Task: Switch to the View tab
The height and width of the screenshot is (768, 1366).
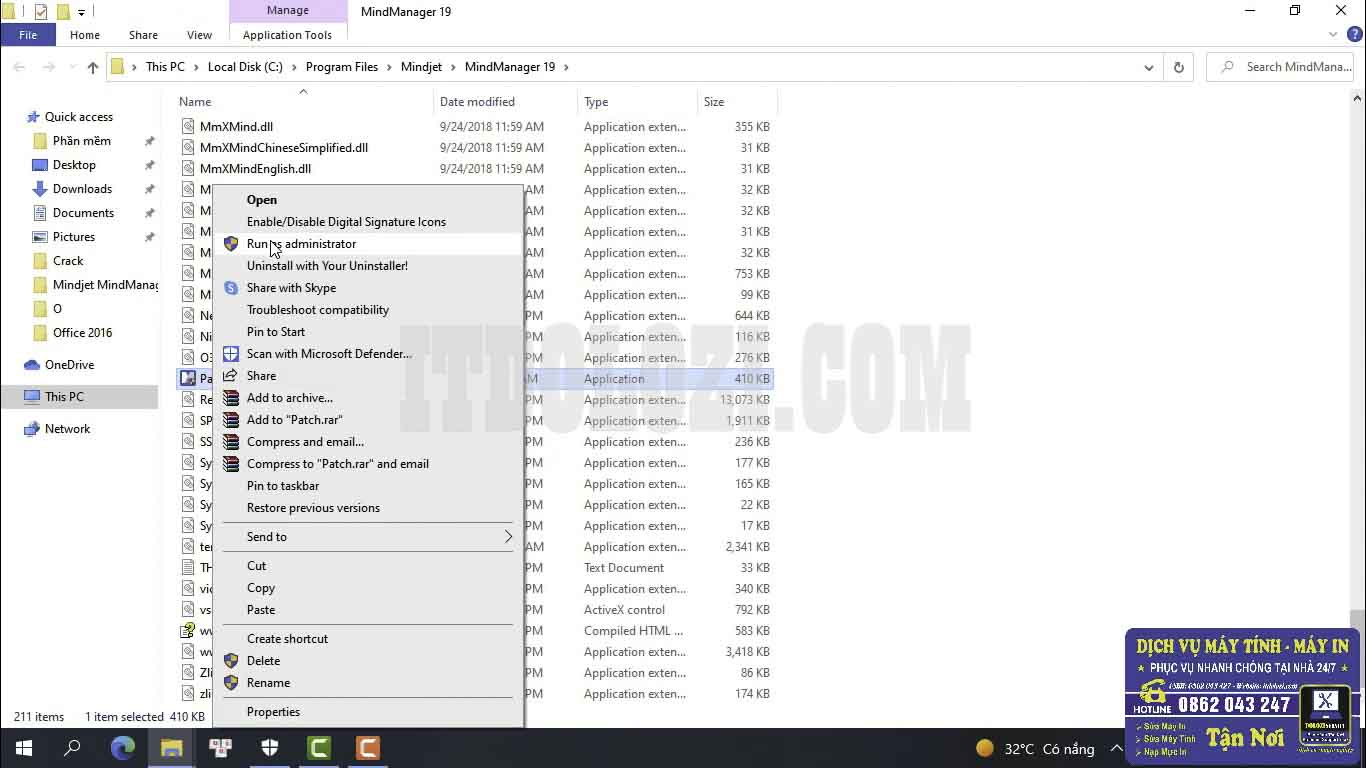Action: click(x=199, y=34)
